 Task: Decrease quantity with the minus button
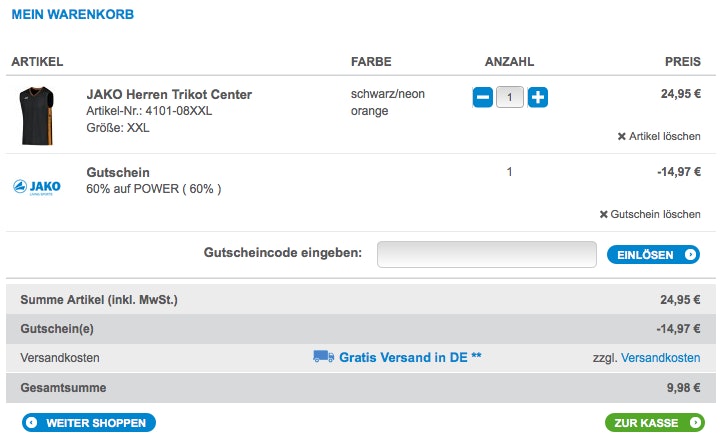click(482, 98)
